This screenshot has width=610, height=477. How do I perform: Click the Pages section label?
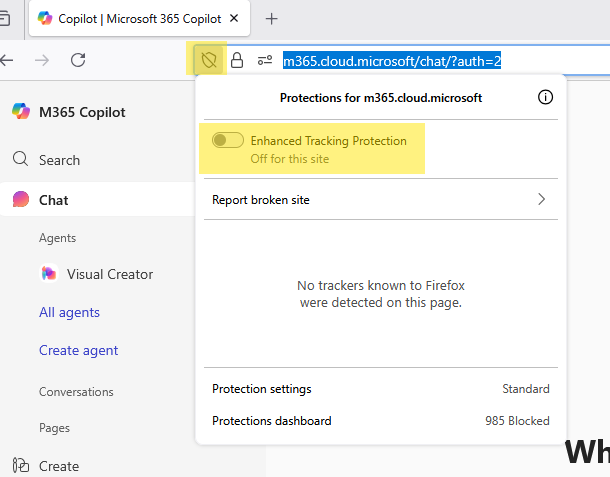tap(54, 428)
